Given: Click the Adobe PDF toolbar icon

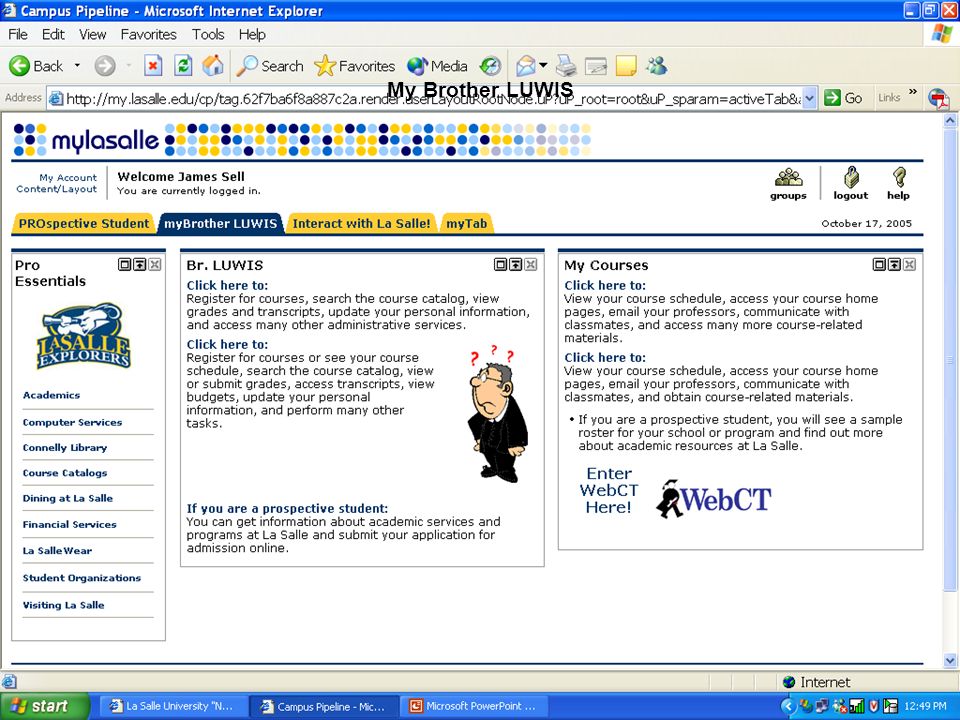Looking at the screenshot, I should click(x=938, y=98).
